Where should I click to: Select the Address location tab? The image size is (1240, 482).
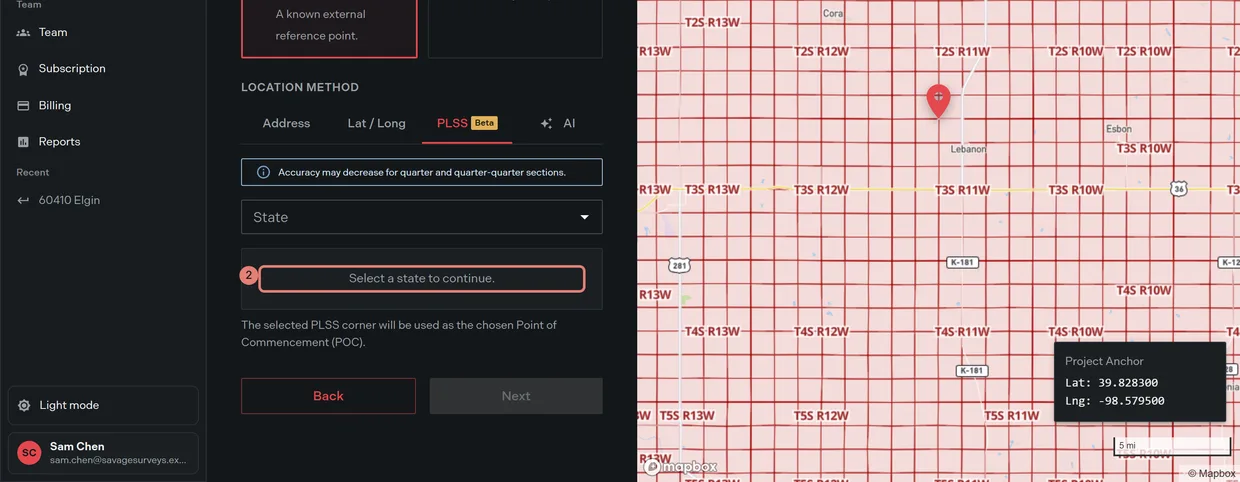286,123
